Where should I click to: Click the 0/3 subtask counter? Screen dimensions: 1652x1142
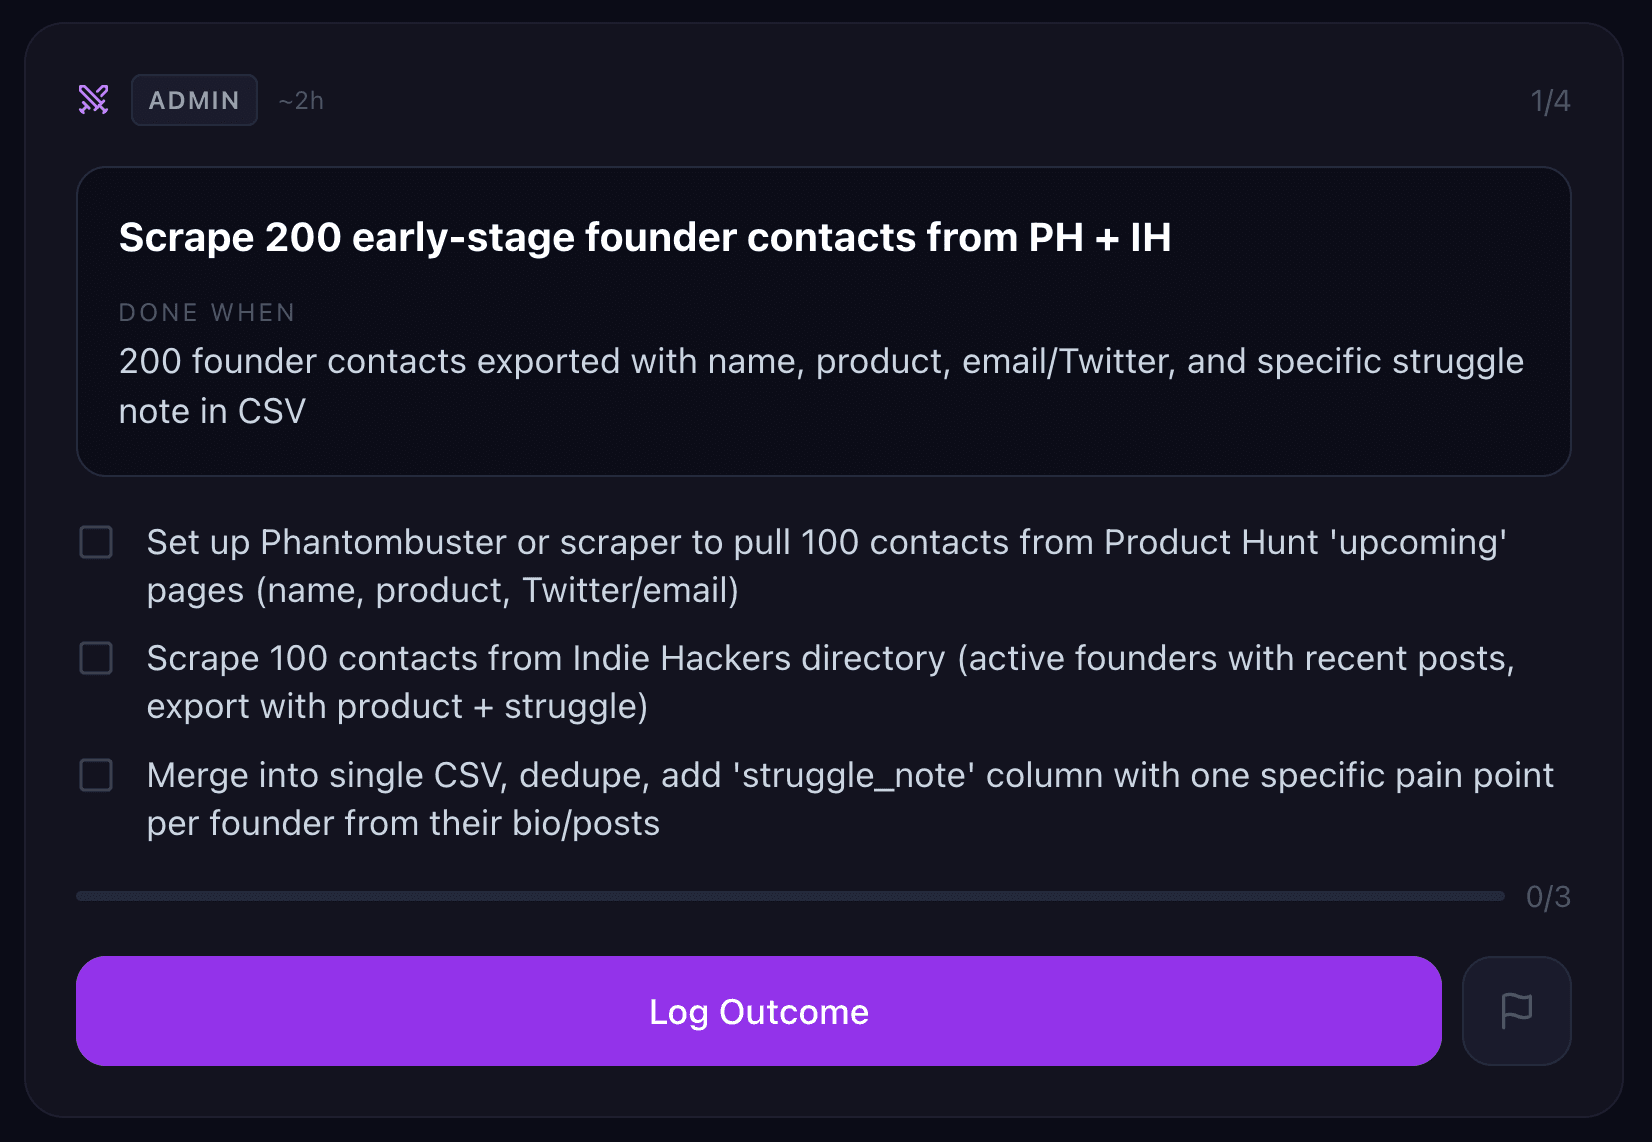tap(1549, 897)
